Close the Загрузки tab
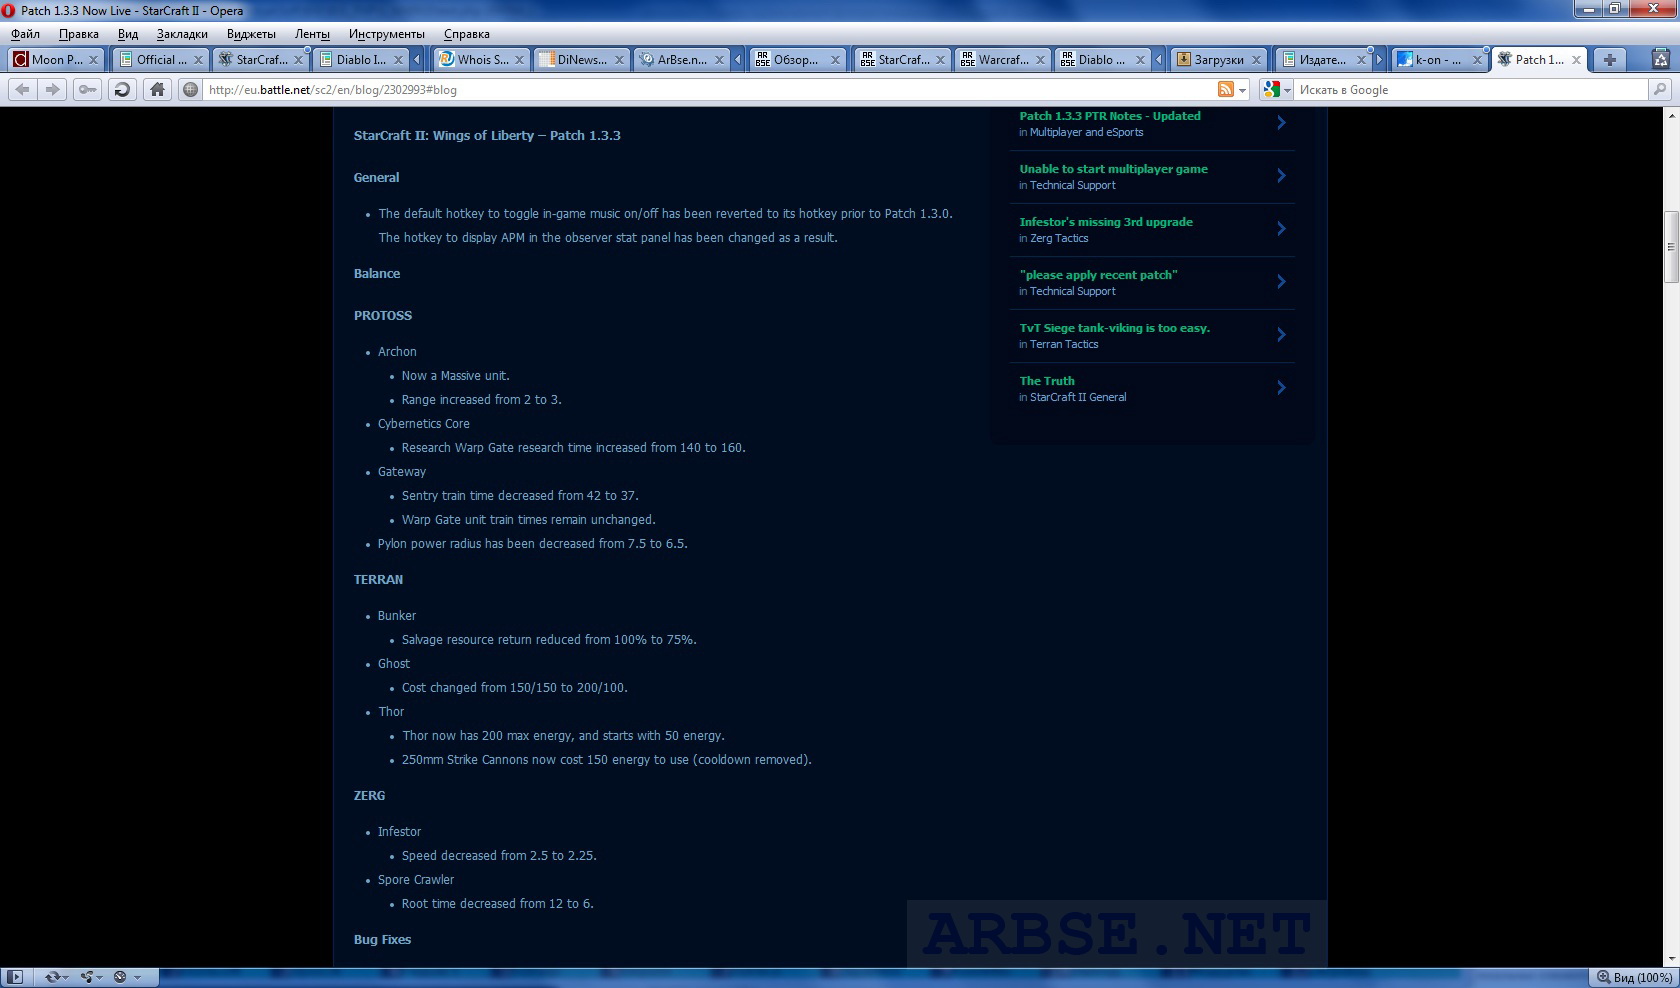 click(x=1256, y=60)
